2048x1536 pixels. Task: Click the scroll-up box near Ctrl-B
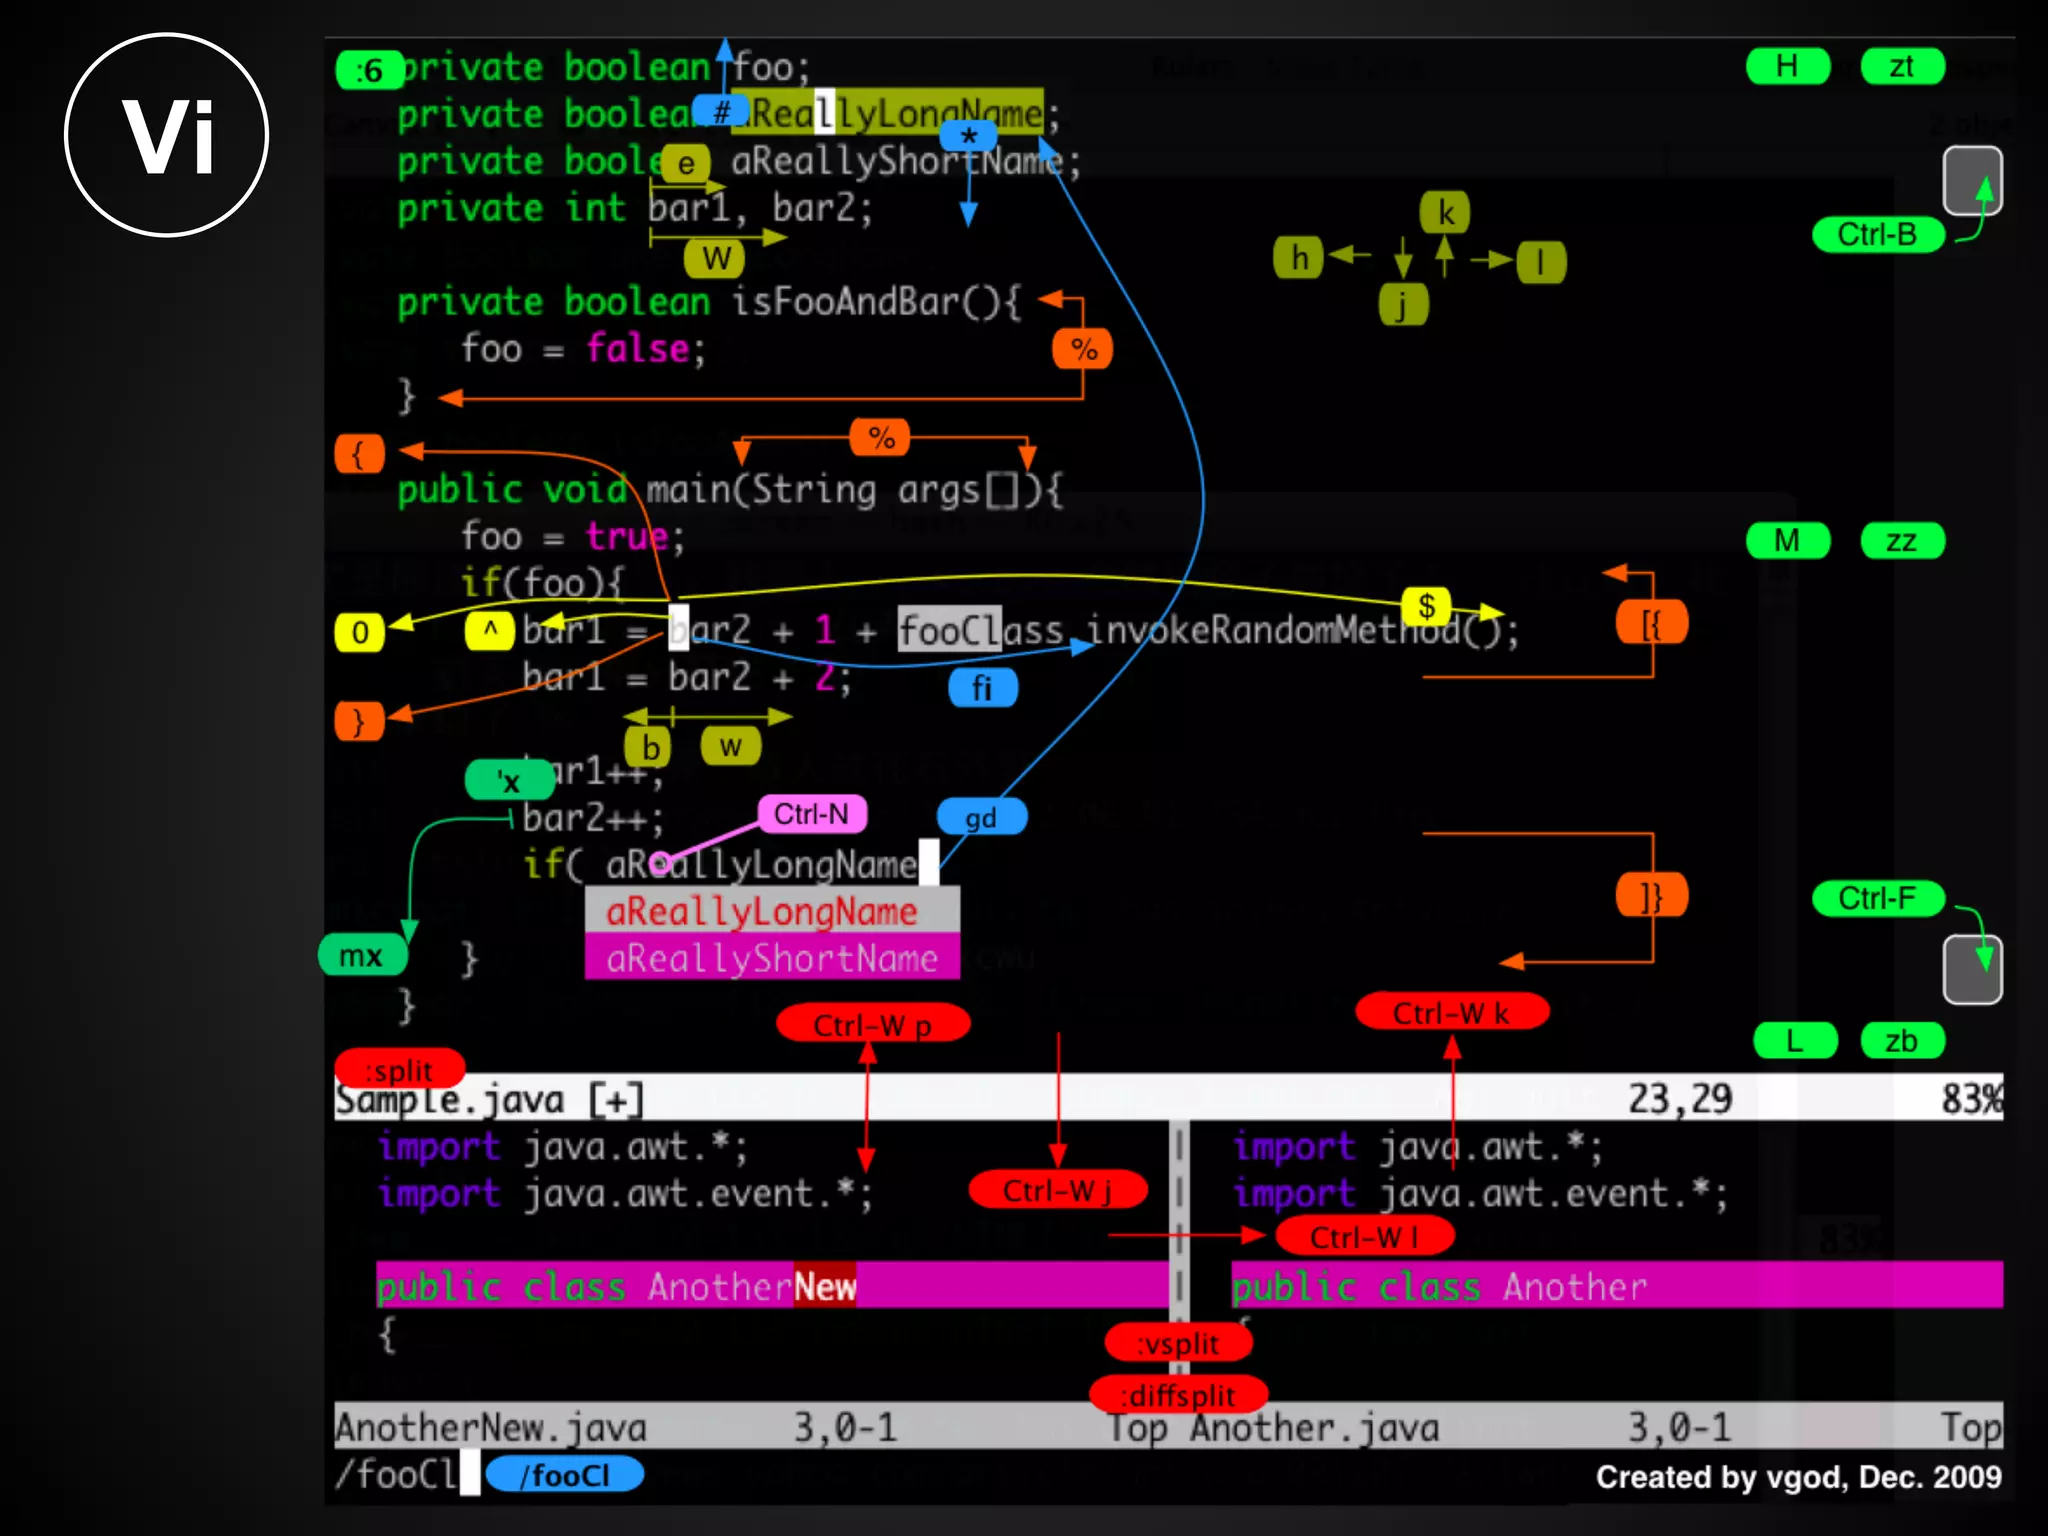pyautogui.click(x=1972, y=181)
